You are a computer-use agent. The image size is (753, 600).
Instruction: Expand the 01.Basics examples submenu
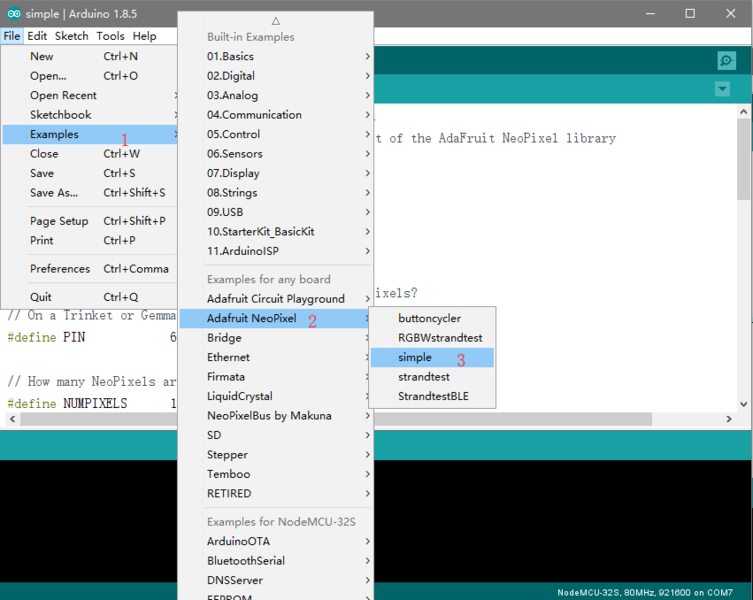(231, 56)
